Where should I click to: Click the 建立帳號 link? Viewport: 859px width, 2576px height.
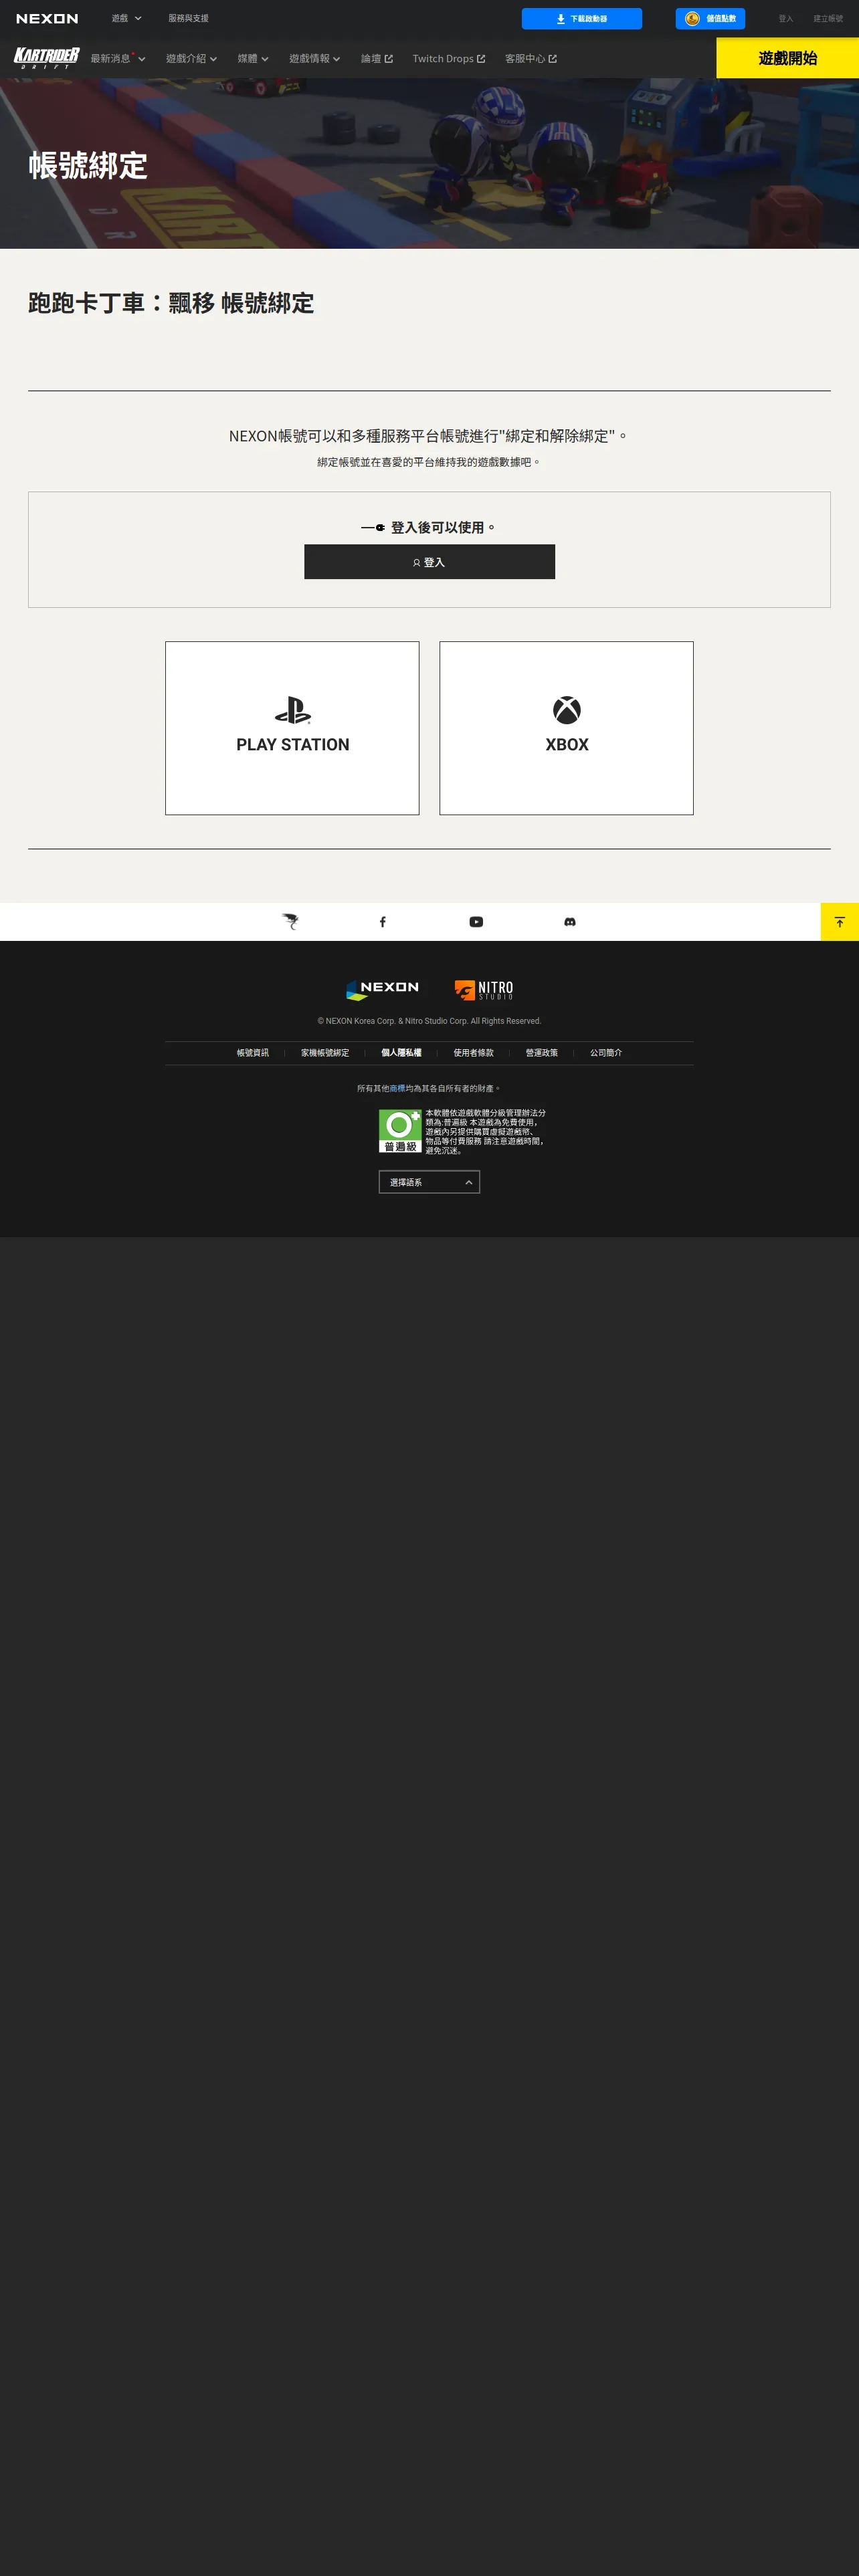click(828, 19)
